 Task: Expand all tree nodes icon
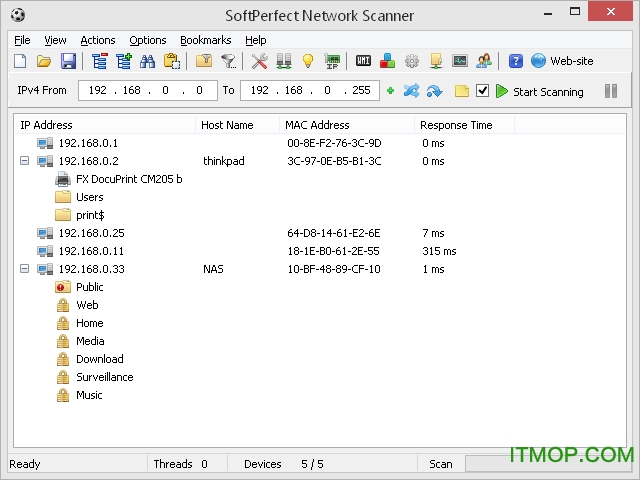pos(123,61)
